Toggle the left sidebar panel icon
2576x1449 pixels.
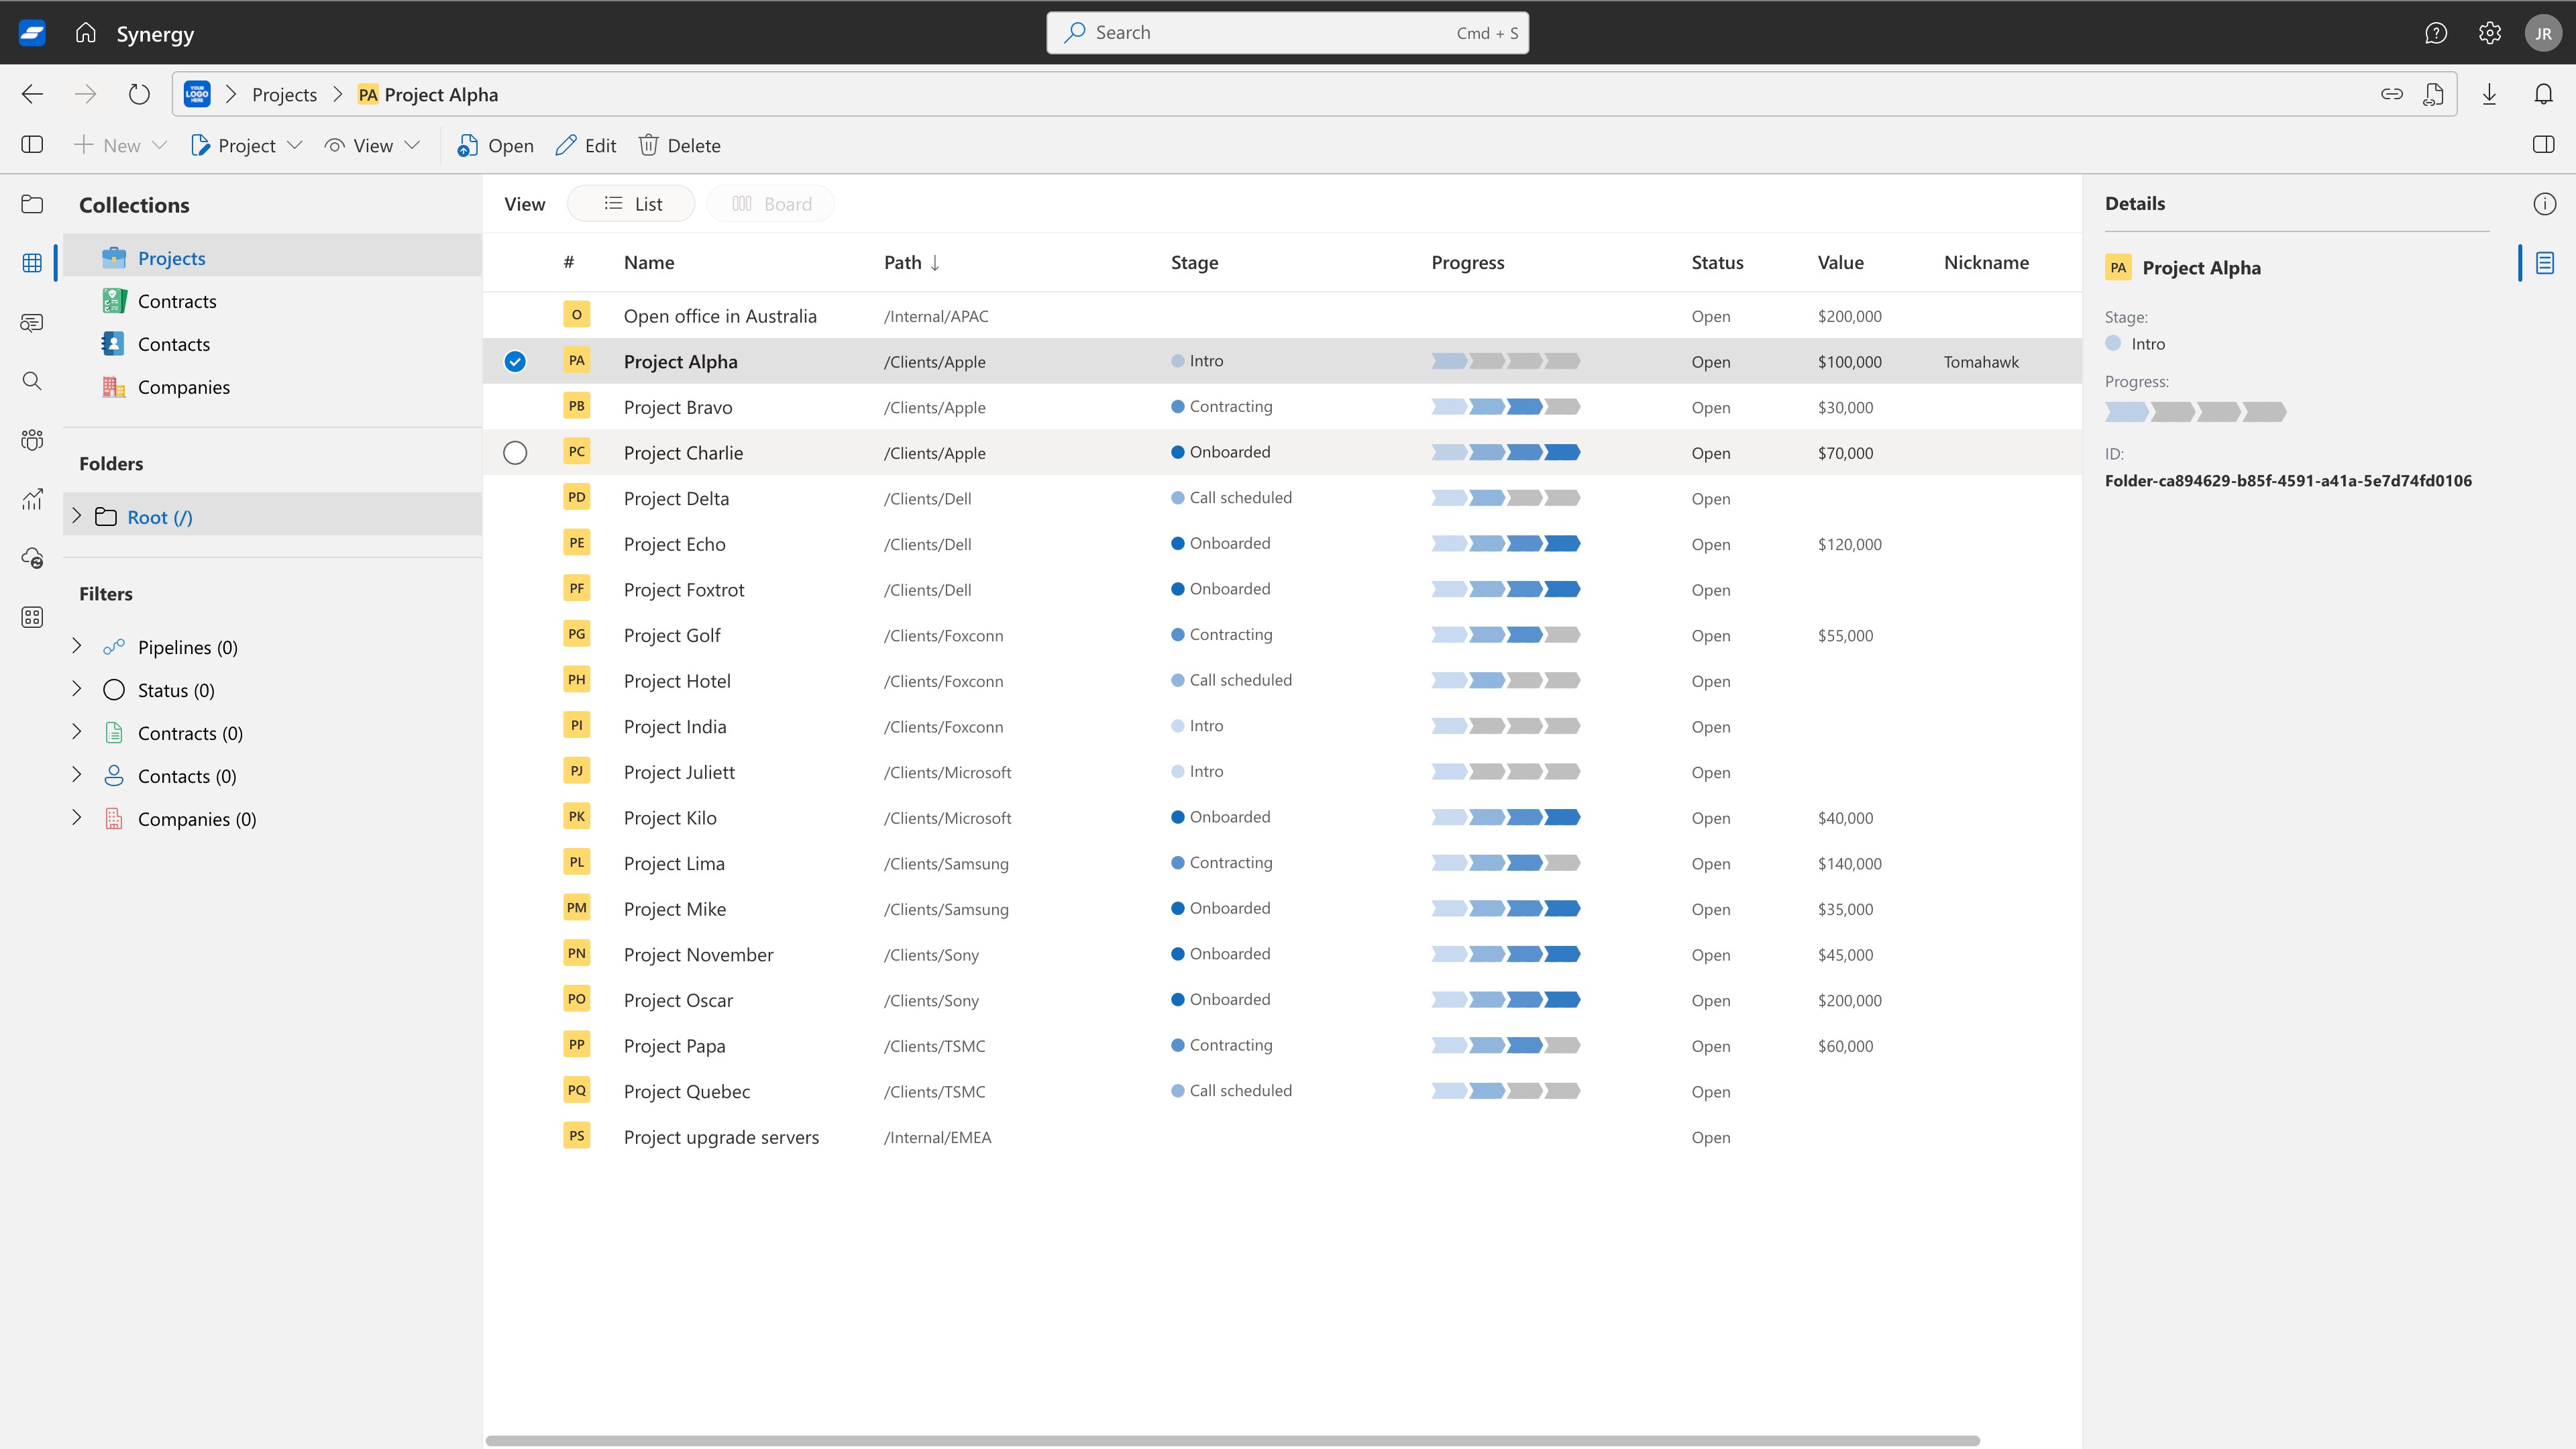coord(32,145)
